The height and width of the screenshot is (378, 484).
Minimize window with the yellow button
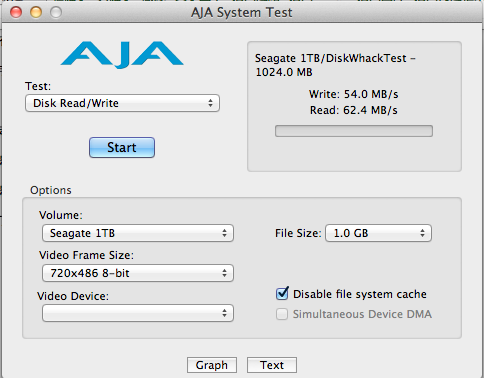[36, 12]
